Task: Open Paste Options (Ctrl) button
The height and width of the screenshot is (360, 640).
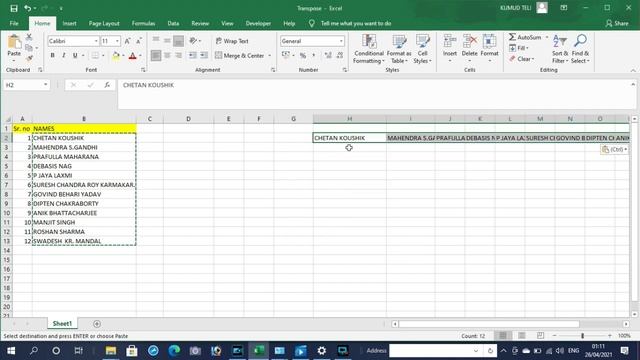Action: (614, 149)
